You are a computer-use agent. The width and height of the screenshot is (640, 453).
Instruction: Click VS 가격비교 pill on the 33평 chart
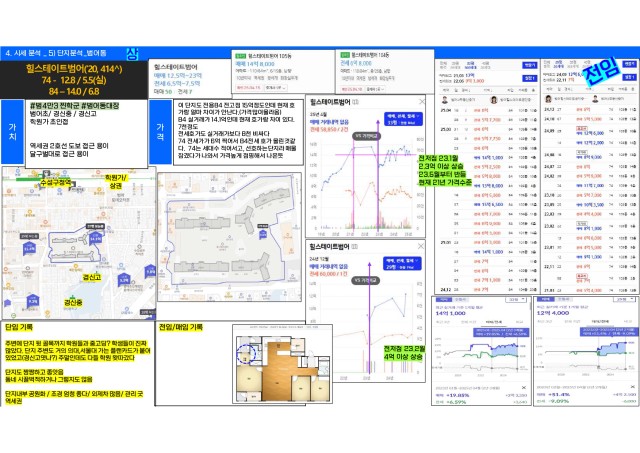366,136
